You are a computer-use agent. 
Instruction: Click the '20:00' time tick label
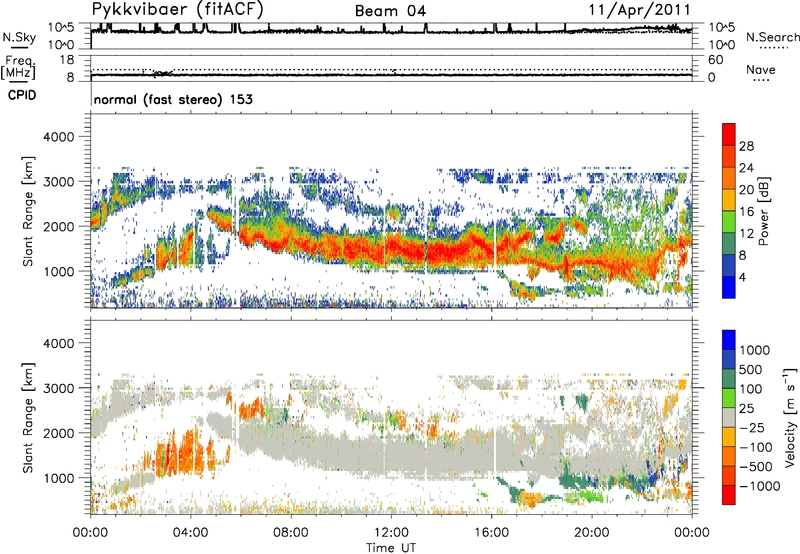pos(592,533)
